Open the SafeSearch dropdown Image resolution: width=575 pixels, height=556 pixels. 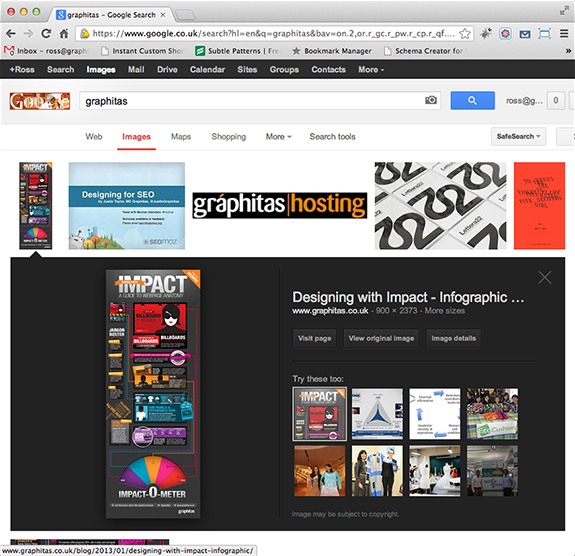click(x=519, y=136)
